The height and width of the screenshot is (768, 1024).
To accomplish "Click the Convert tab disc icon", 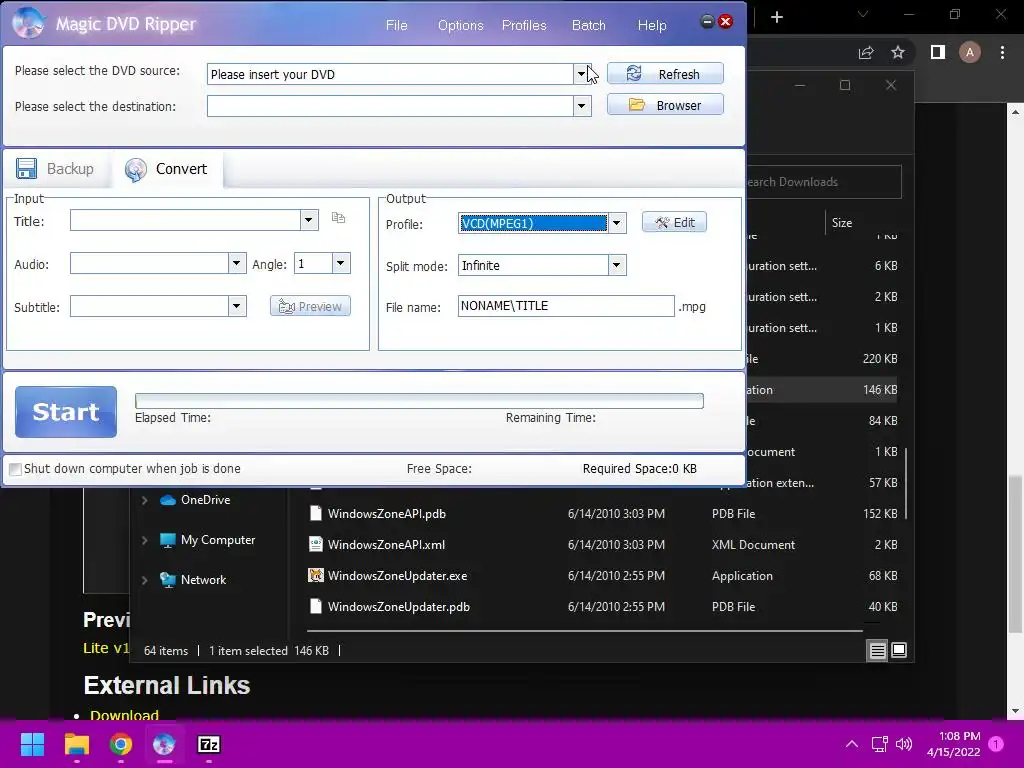I will 136,169.
